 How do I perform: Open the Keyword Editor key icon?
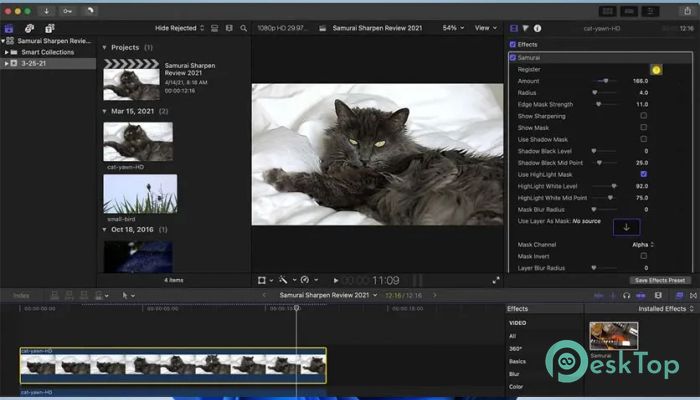pos(67,11)
